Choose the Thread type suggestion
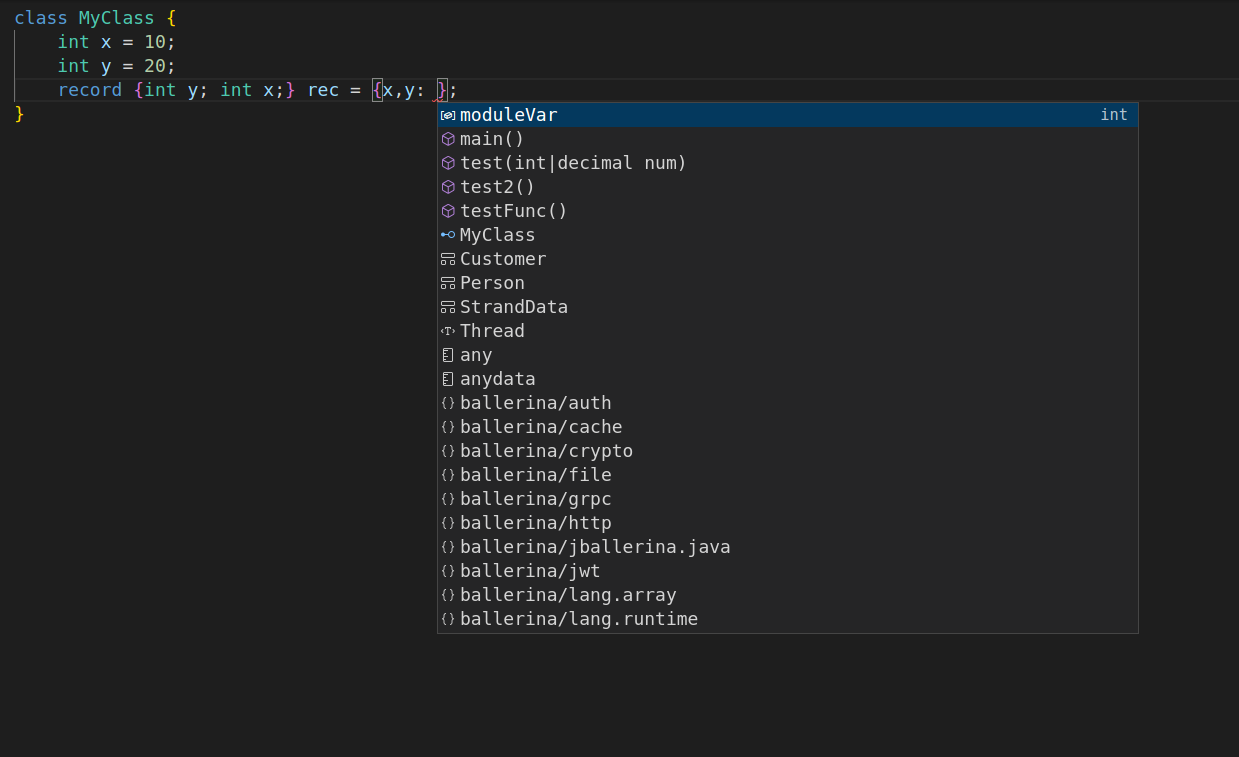This screenshot has height=757, width=1239. click(788, 331)
